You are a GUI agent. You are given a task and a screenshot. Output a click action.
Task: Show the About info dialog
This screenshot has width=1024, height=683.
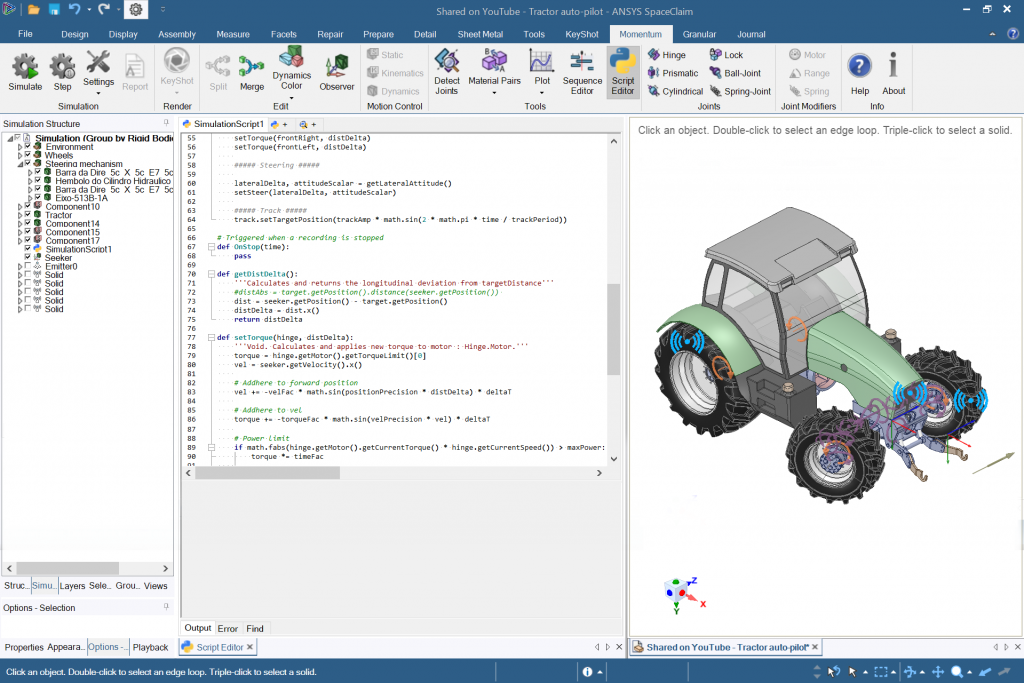(893, 73)
